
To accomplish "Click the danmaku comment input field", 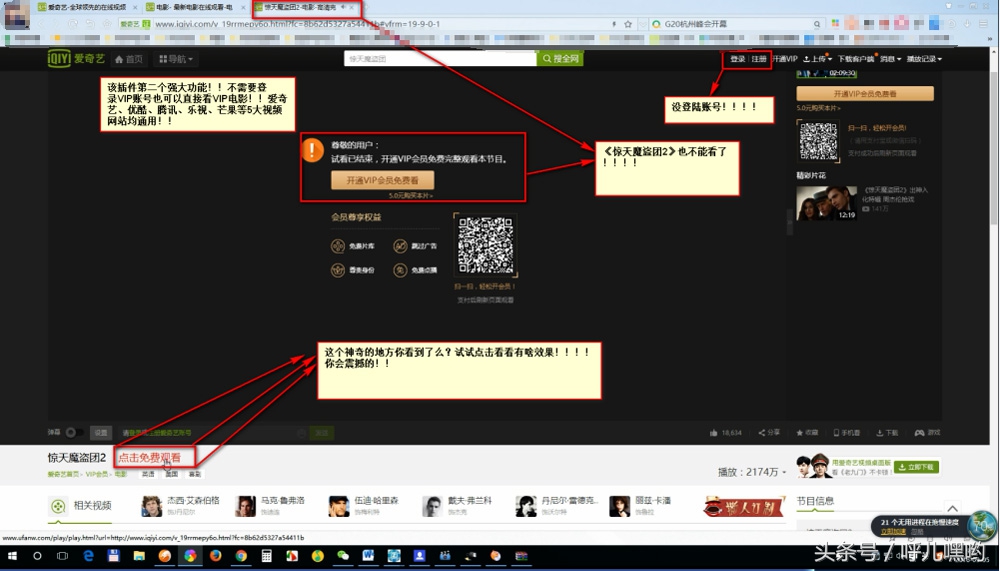I will [x=212, y=433].
